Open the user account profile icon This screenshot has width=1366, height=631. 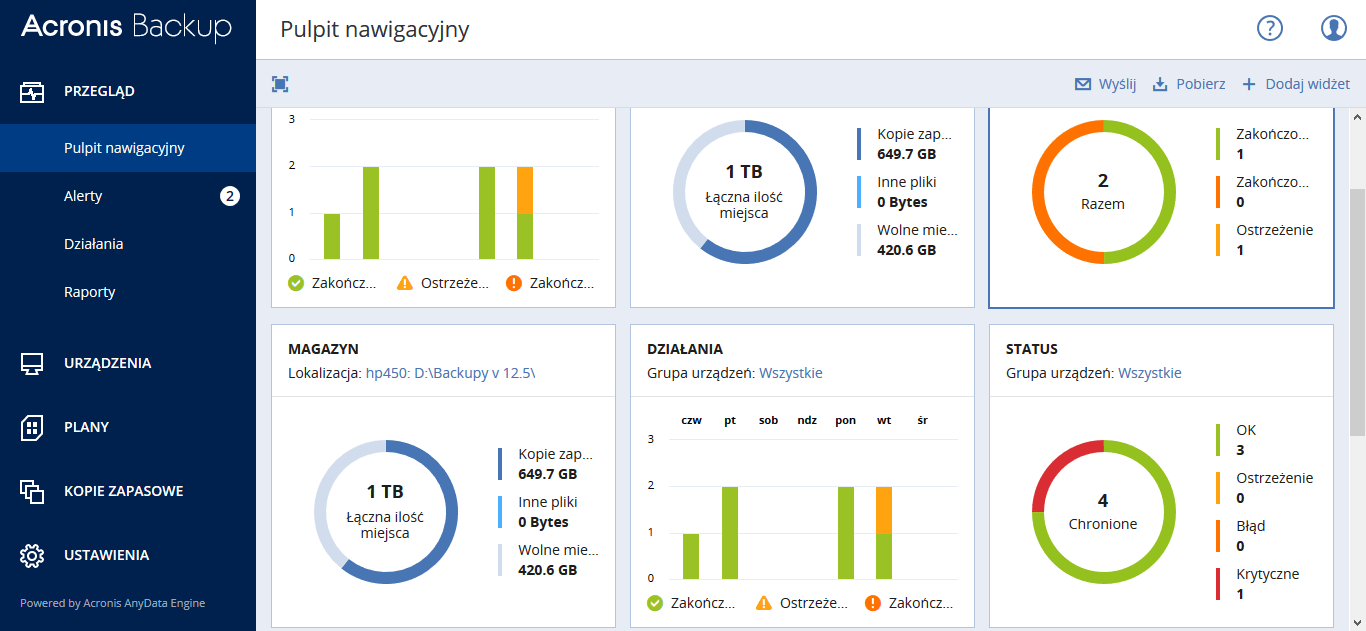tap(1333, 29)
